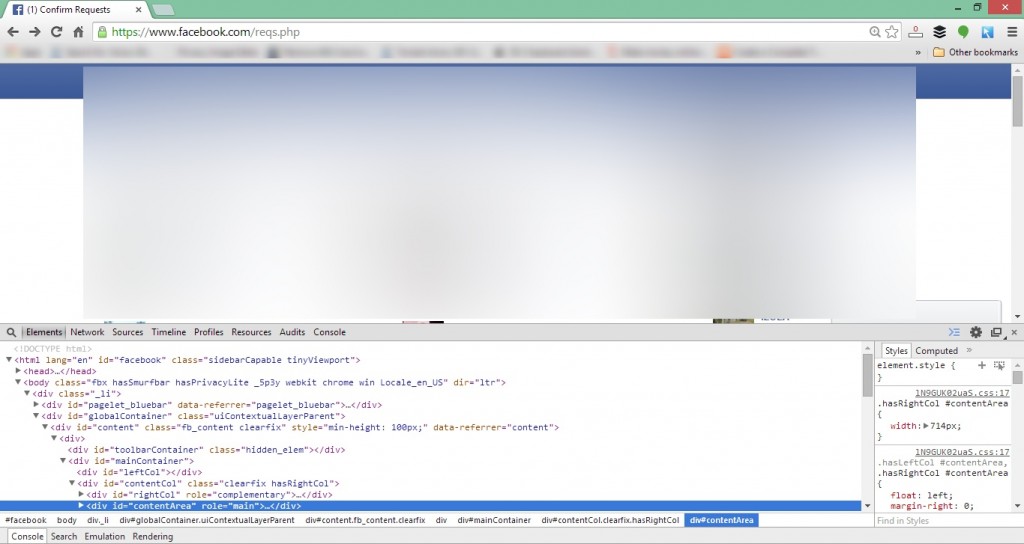
Task: Expand the rightCol div node
Action: pos(81,494)
